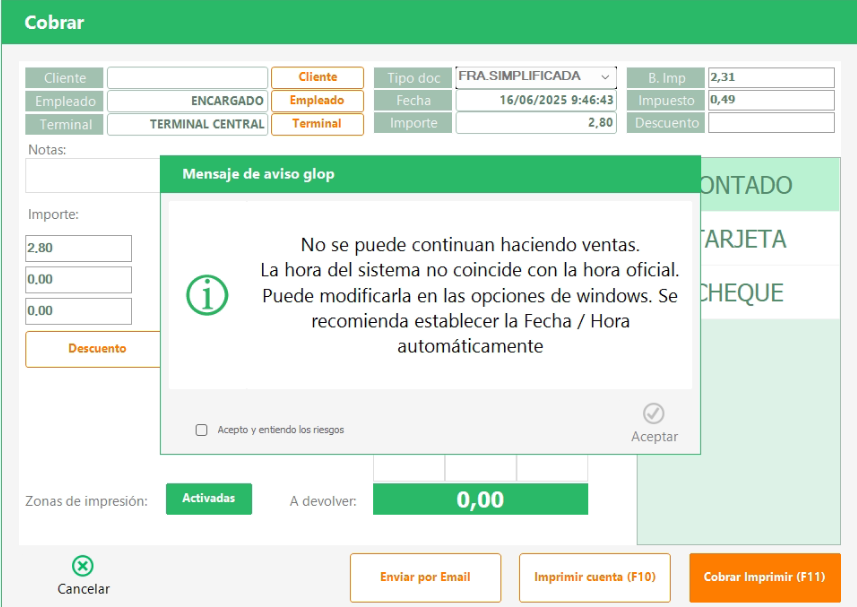The image size is (857, 607).
Task: Click the info icon in warning dialog
Action: 208,294
